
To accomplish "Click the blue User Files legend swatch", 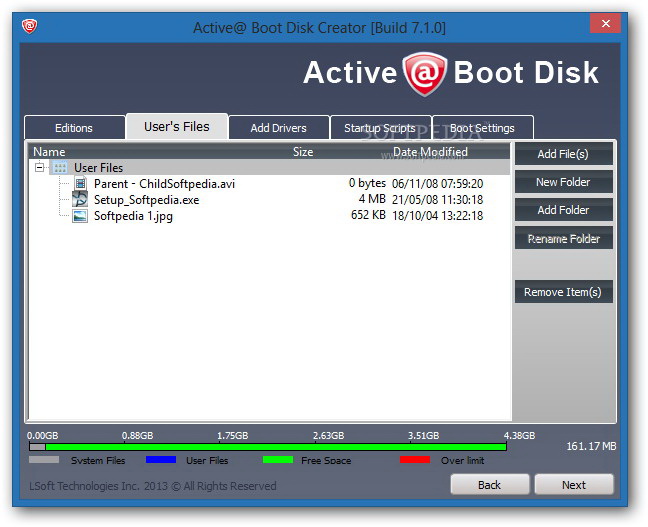I will tap(161, 460).
